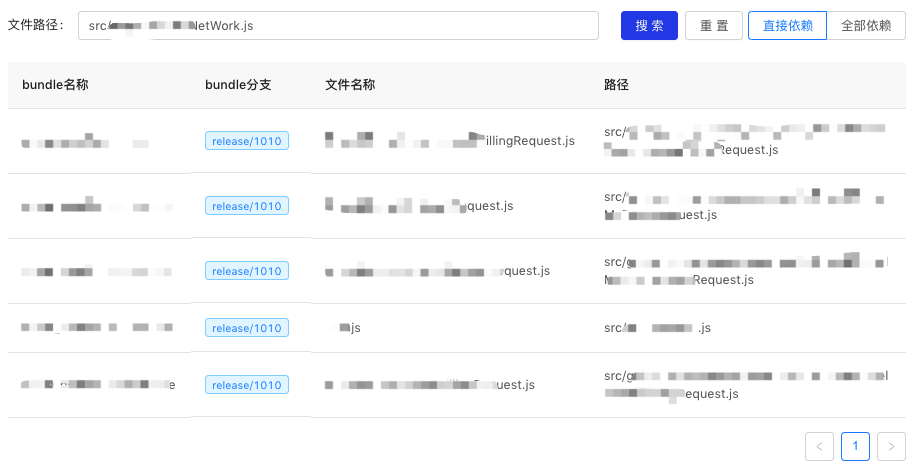
Task: Click the release/1010 tag in third row
Action: (247, 271)
